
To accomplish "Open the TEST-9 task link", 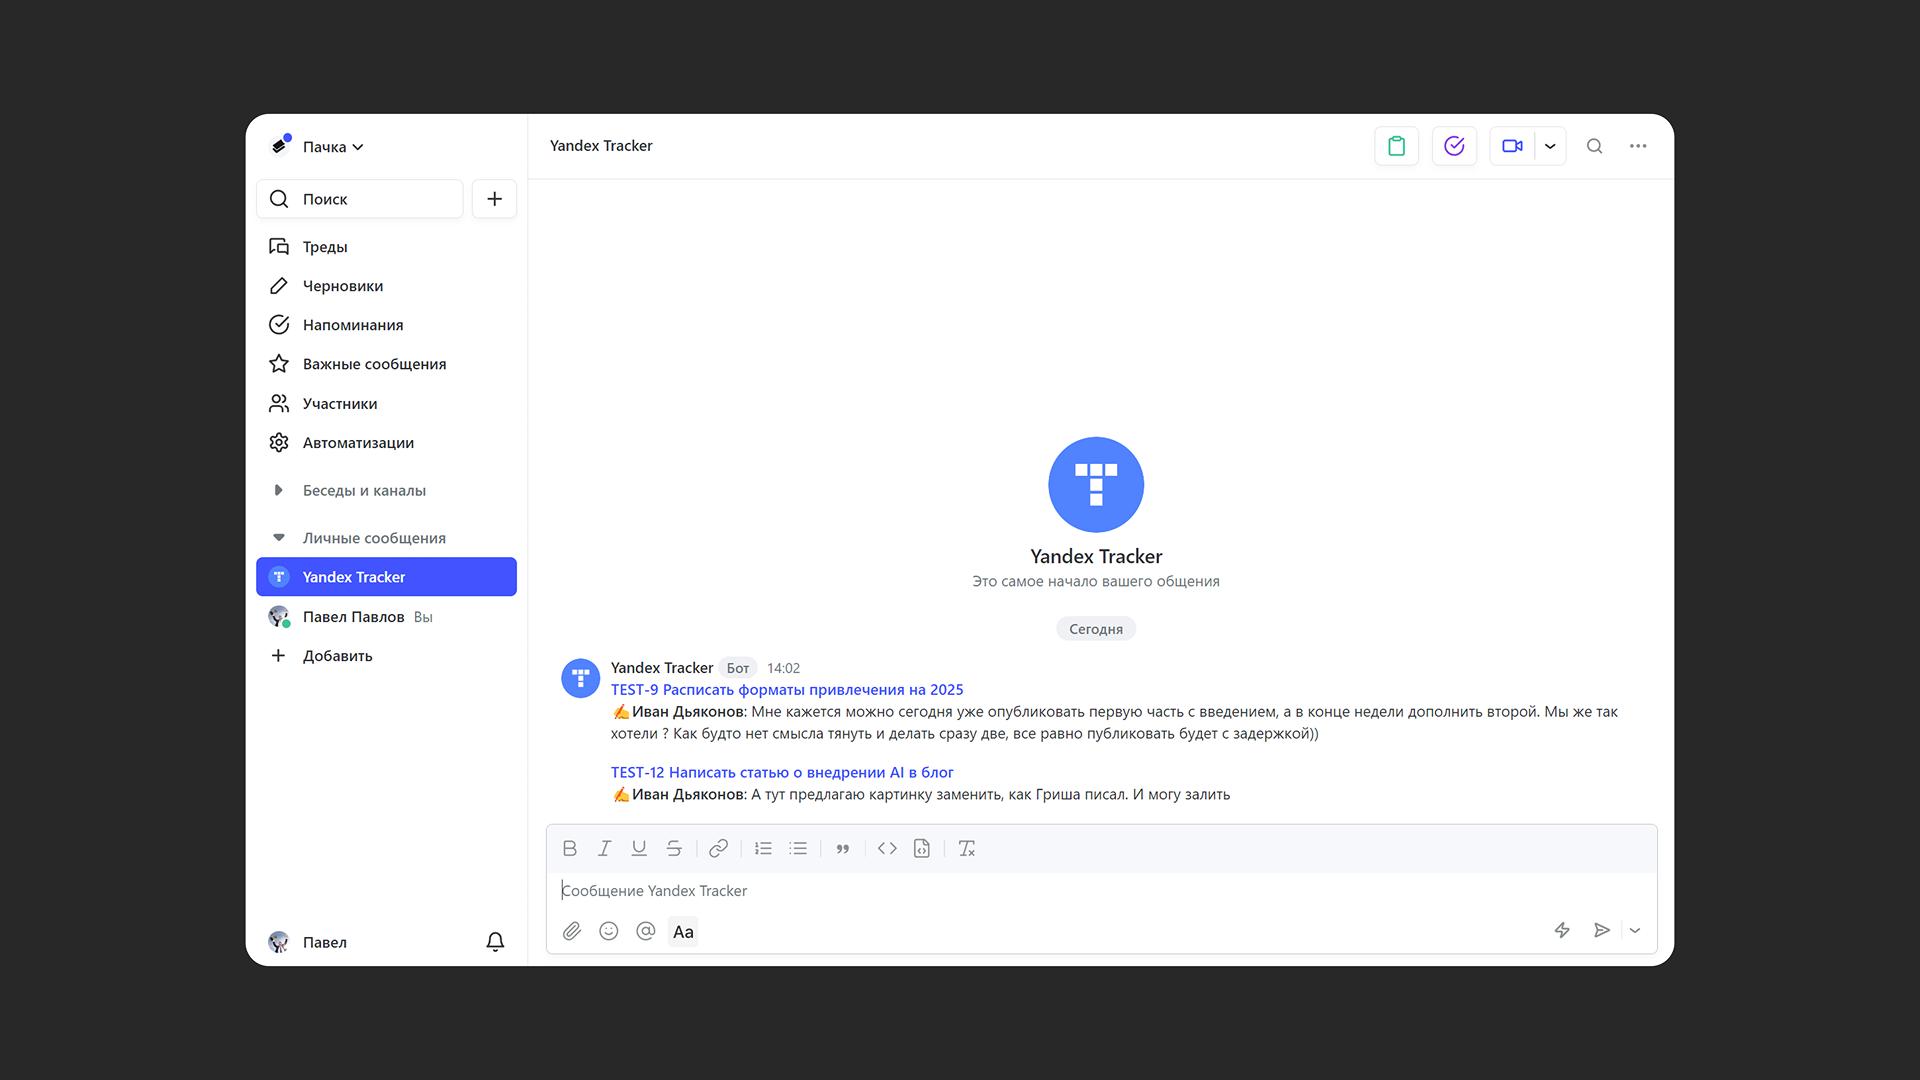I will click(x=787, y=690).
